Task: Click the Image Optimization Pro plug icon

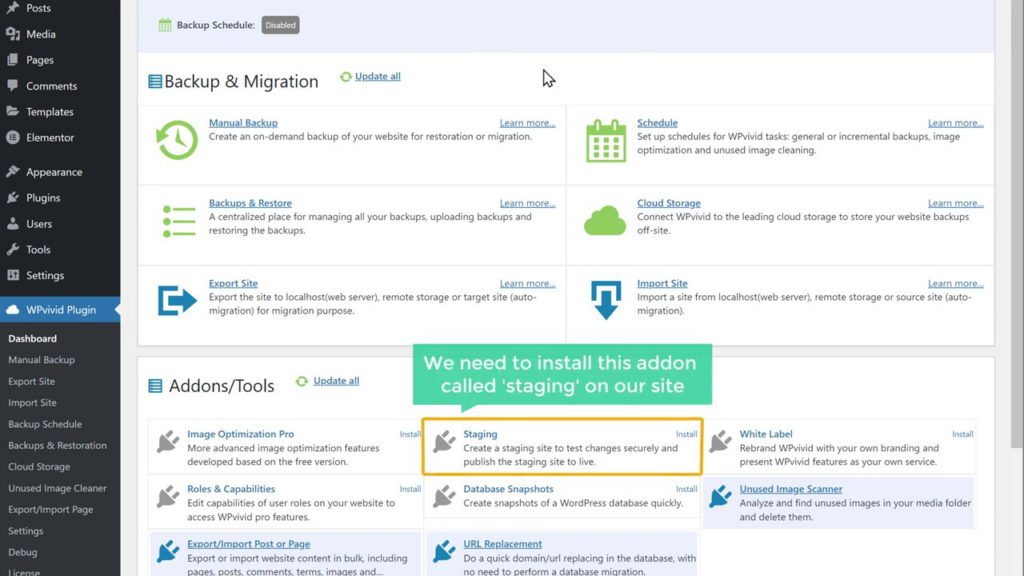Action: pyautogui.click(x=168, y=441)
